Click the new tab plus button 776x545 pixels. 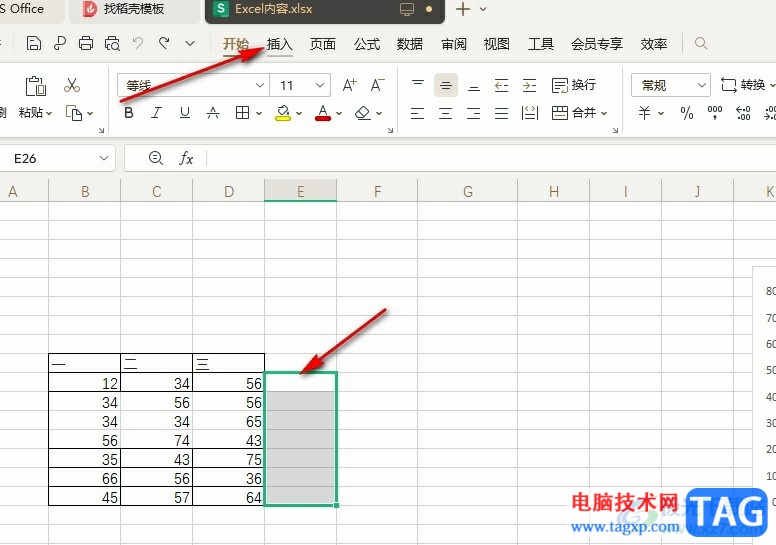[463, 9]
